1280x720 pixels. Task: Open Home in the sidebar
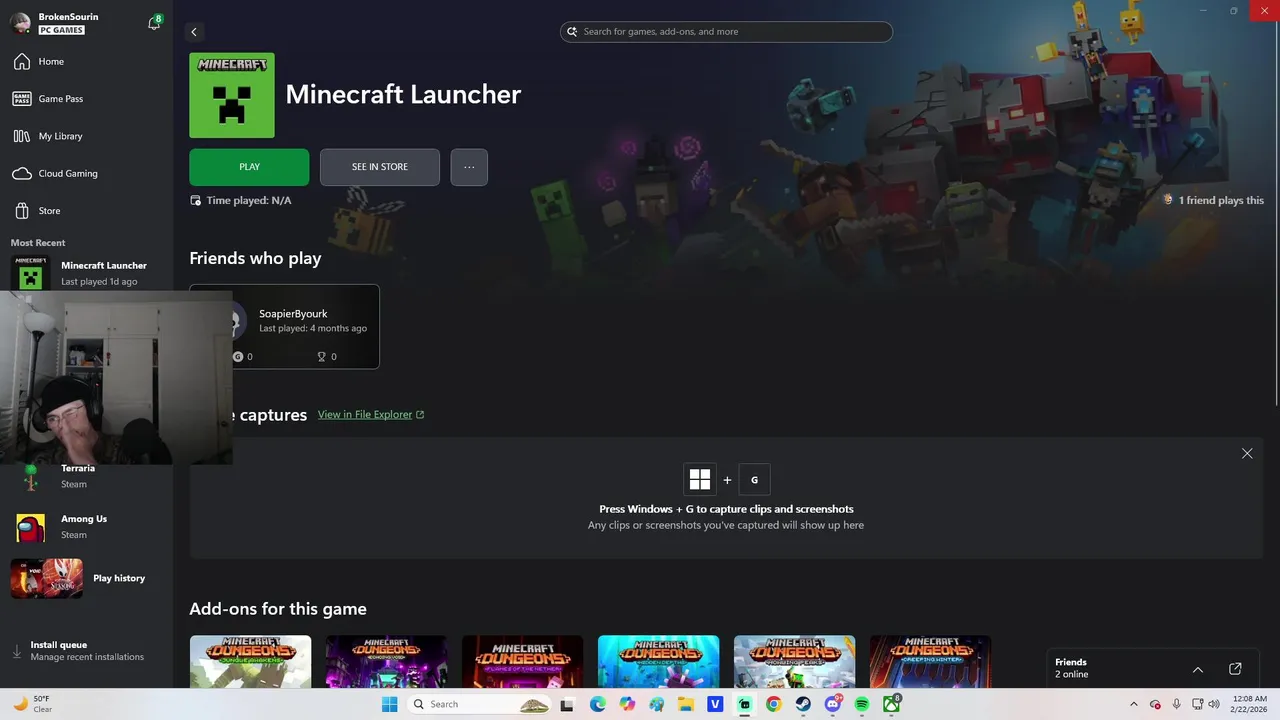(x=86, y=62)
